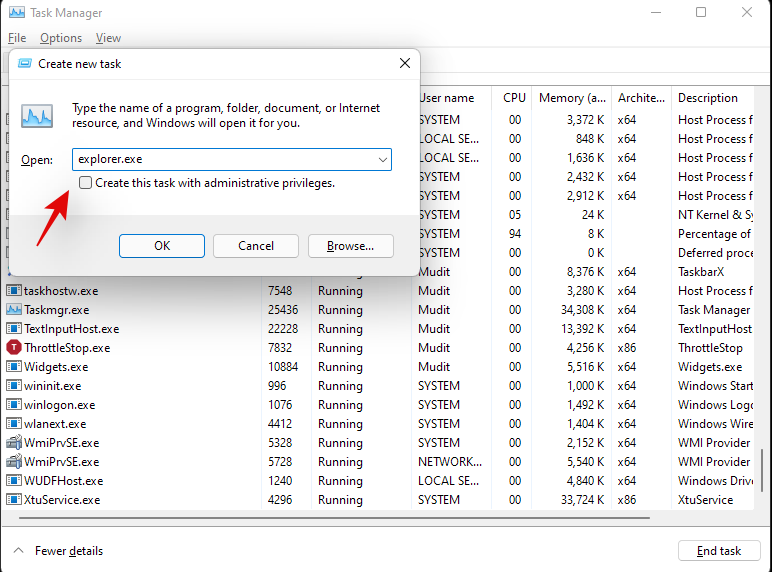
Task: Open the File menu
Action: pyautogui.click(x=17, y=38)
